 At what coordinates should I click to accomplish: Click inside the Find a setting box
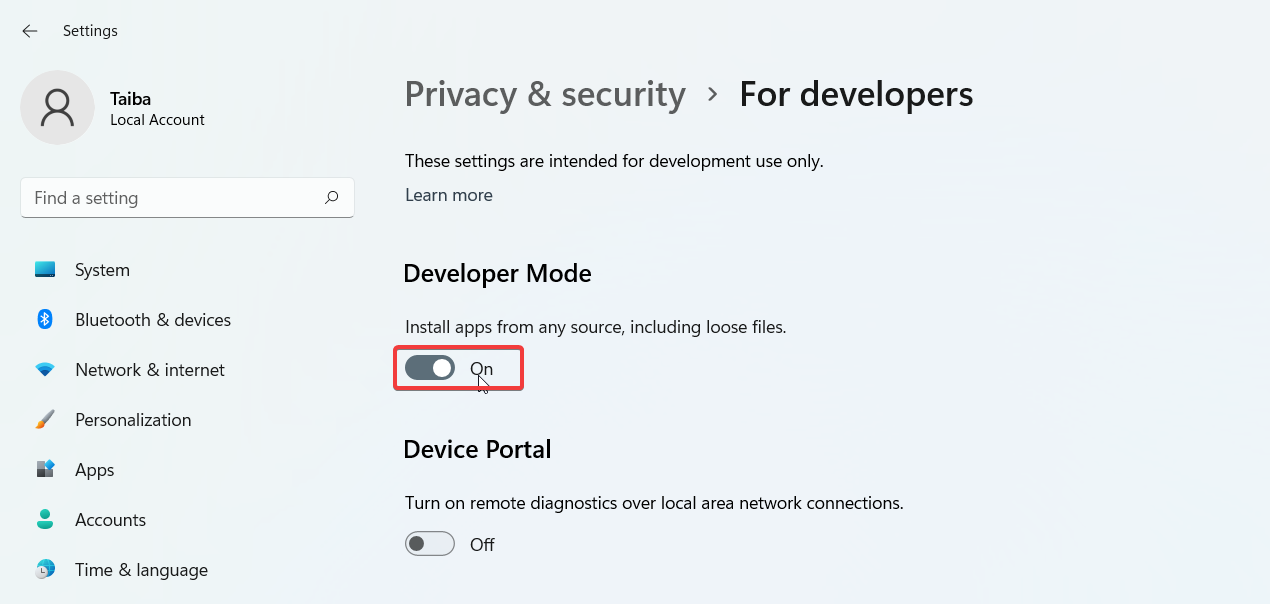[170, 198]
